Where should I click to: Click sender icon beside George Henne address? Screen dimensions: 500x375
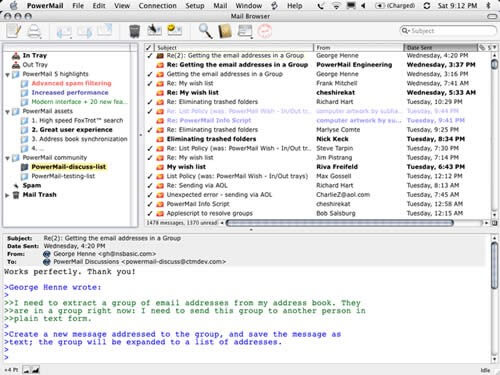click(x=47, y=254)
